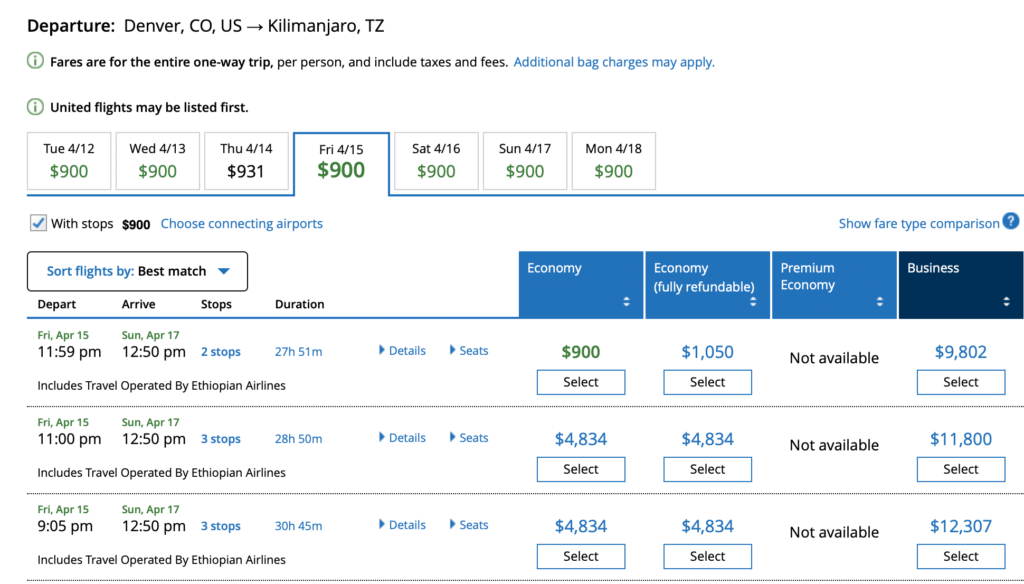The image size is (1024, 584).
Task: Expand Details for the 11:59 pm flight
Action: (402, 351)
